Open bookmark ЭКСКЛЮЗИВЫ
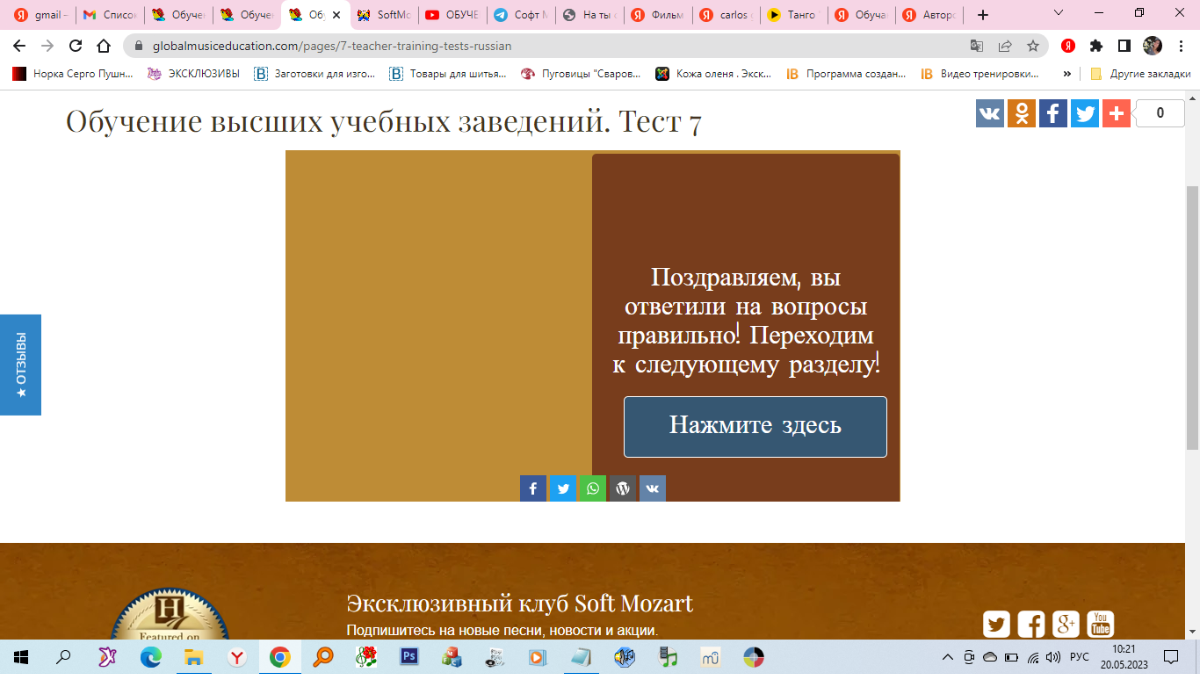The width and height of the screenshot is (1200, 674). 194,74
